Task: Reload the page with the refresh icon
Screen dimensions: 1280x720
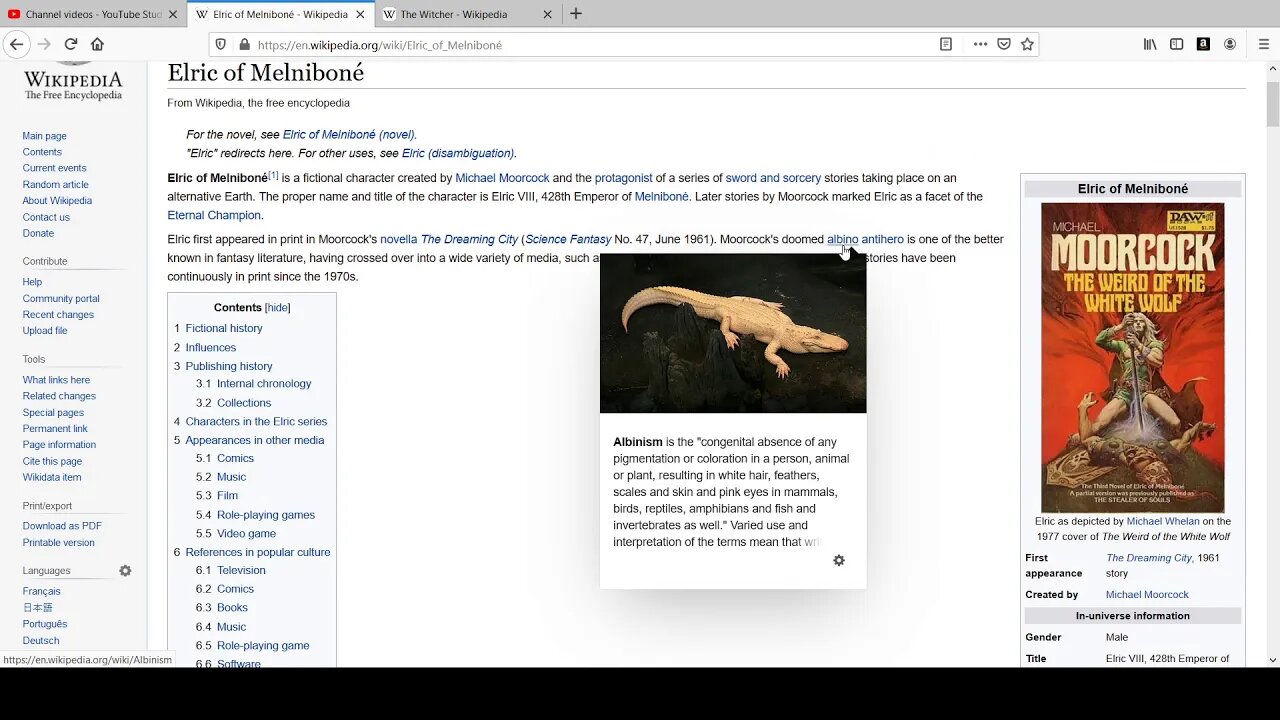Action: [71, 44]
